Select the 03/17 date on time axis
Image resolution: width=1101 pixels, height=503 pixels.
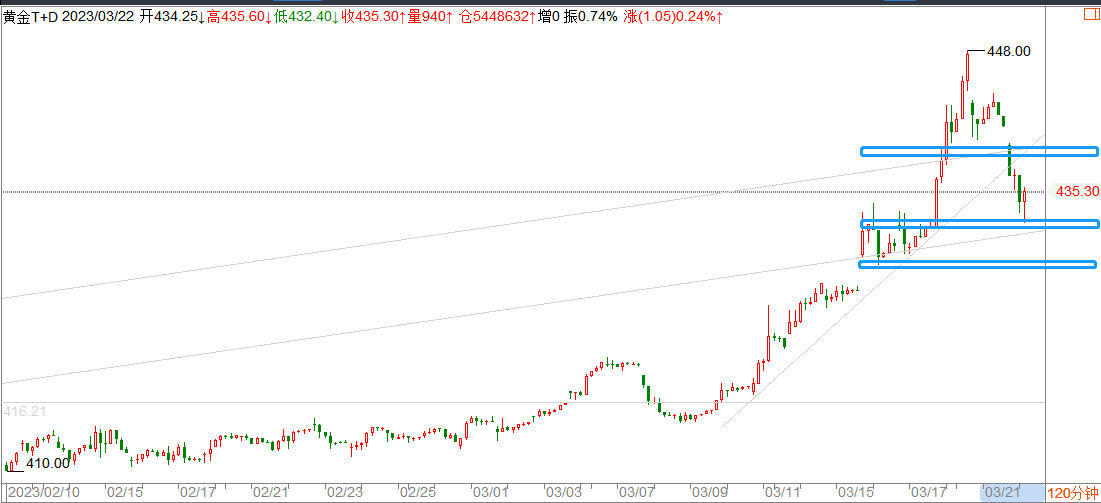[x=929, y=490]
